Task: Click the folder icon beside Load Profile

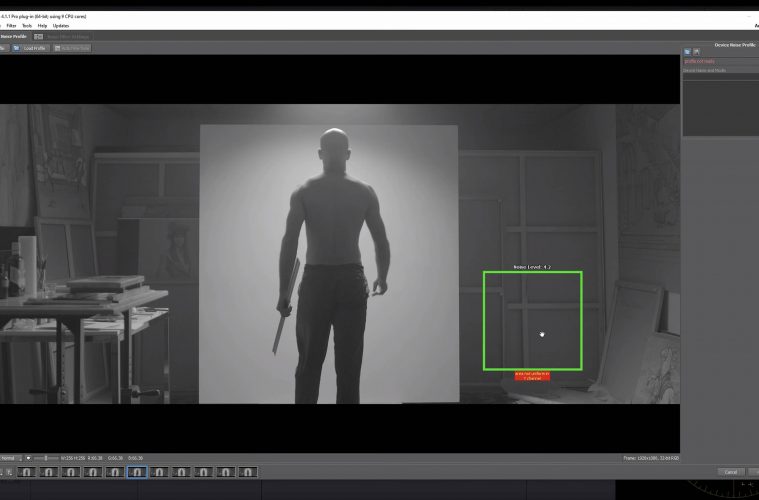Action: click(x=16, y=47)
